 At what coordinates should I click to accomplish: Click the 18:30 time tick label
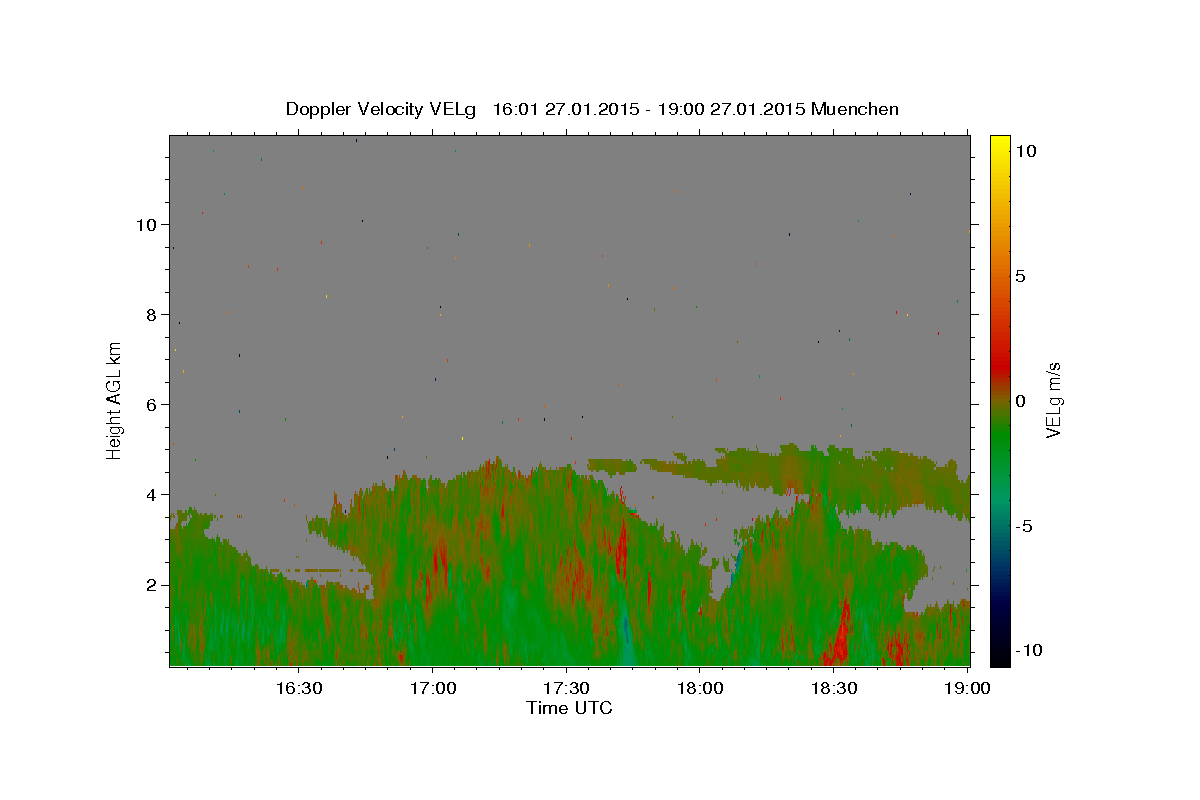[834, 689]
